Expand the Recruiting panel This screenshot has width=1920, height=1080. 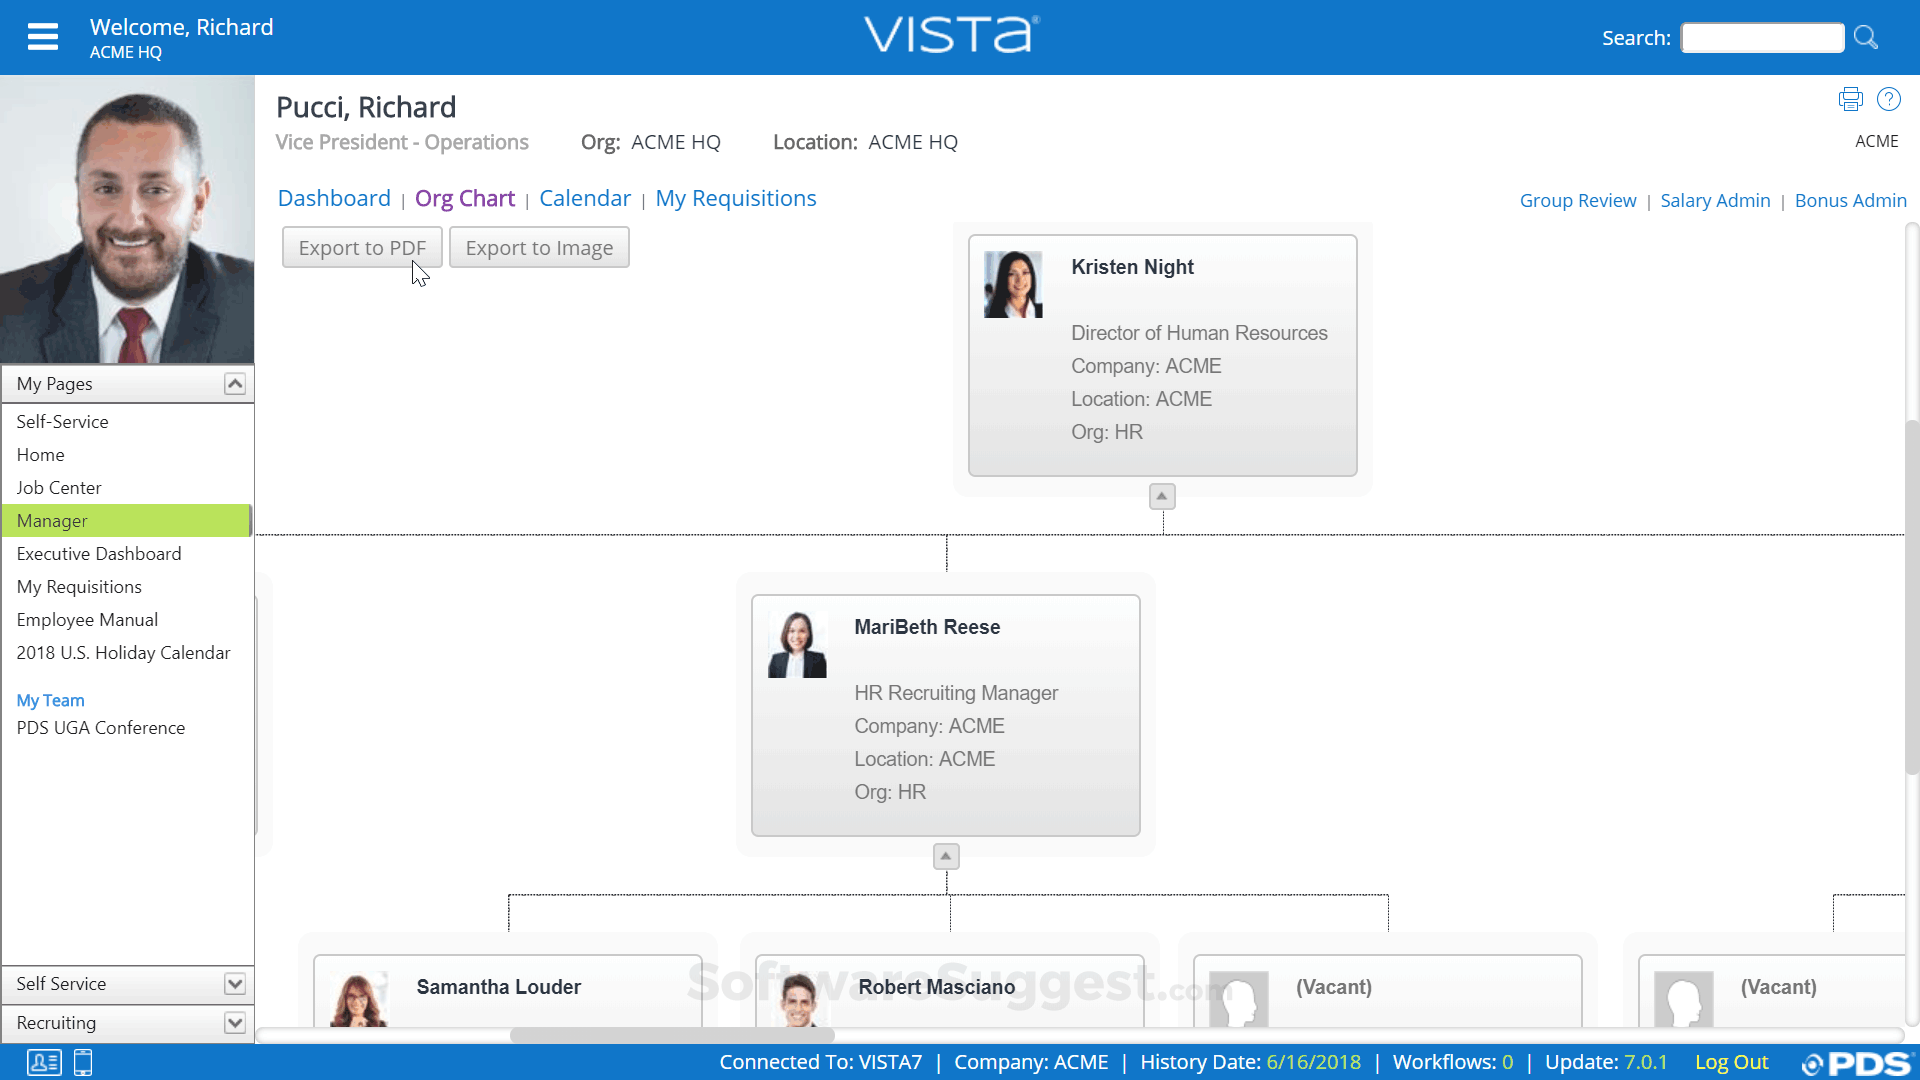tap(235, 1022)
